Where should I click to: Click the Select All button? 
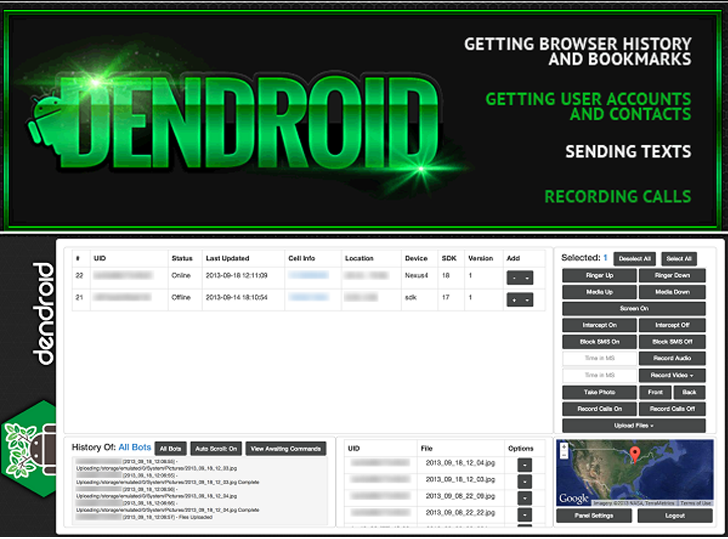point(679,259)
